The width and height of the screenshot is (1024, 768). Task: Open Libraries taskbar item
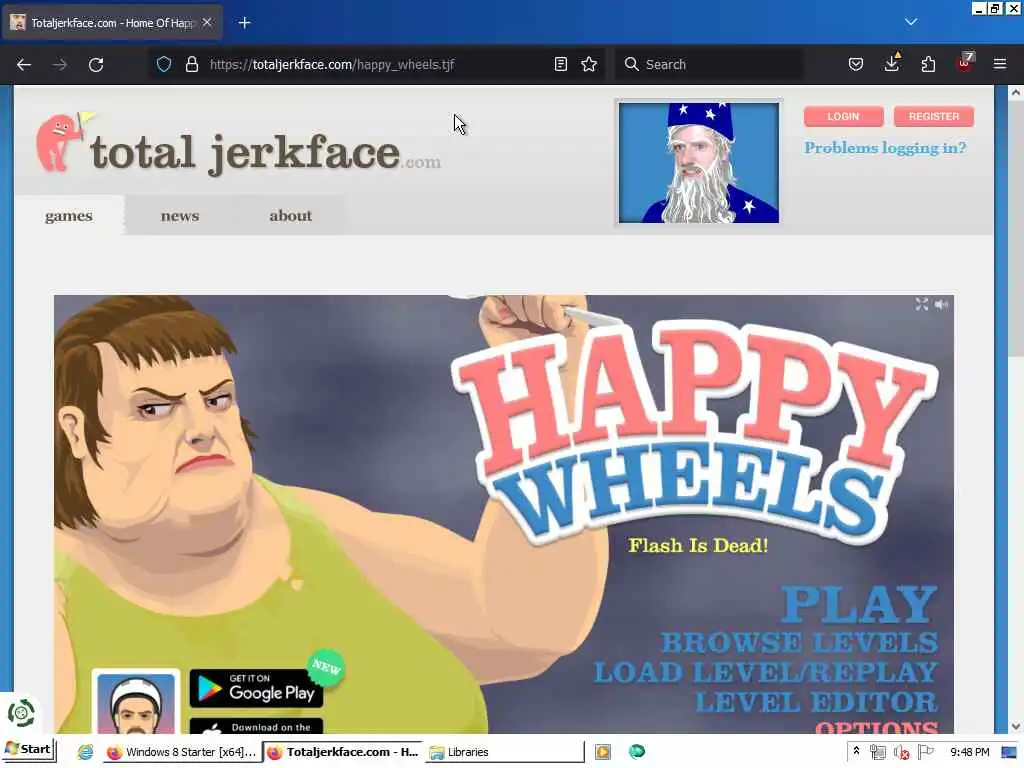pos(504,752)
